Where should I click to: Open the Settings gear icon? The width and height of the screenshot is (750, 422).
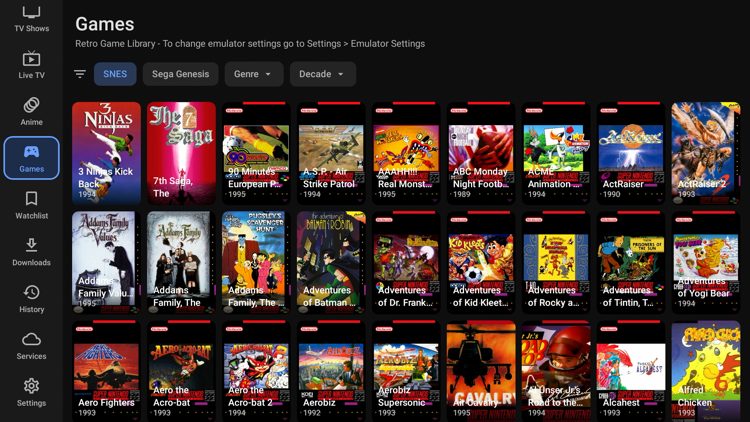coord(31,386)
